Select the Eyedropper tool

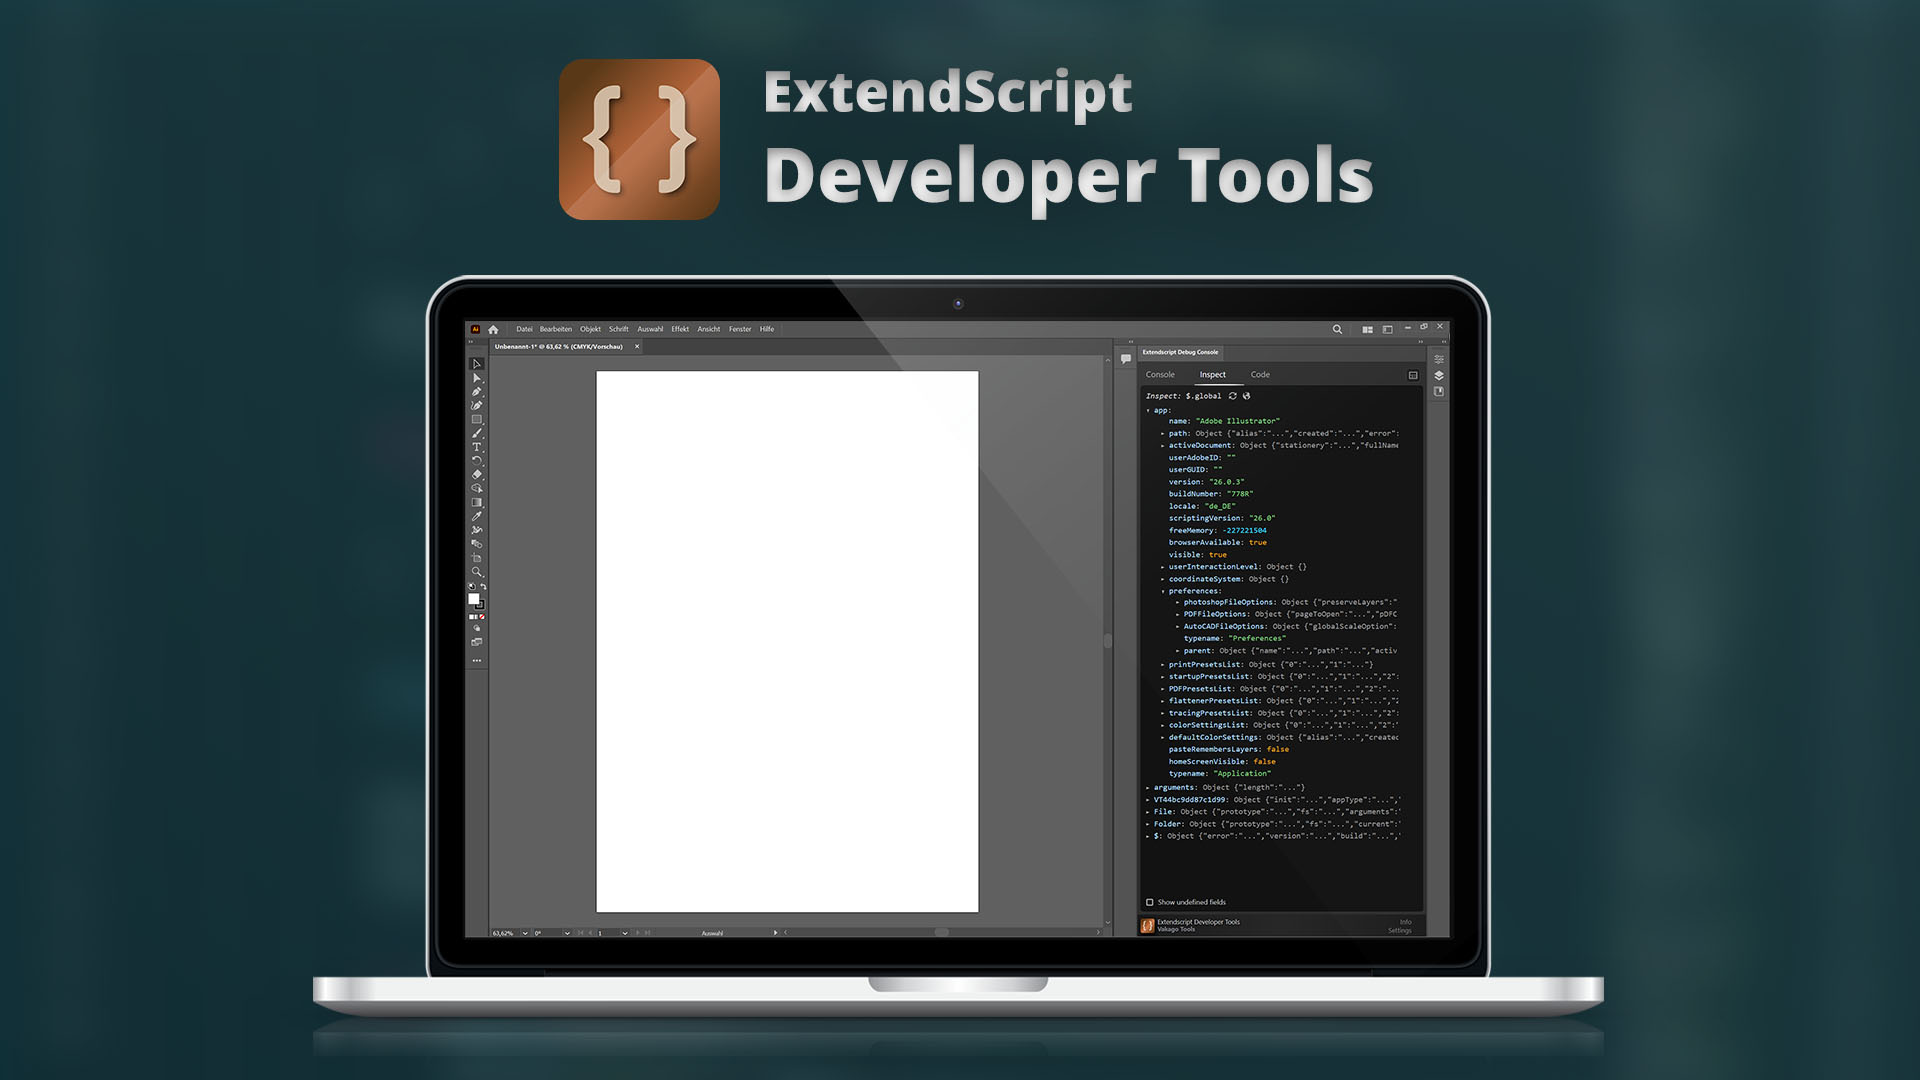pos(477,516)
